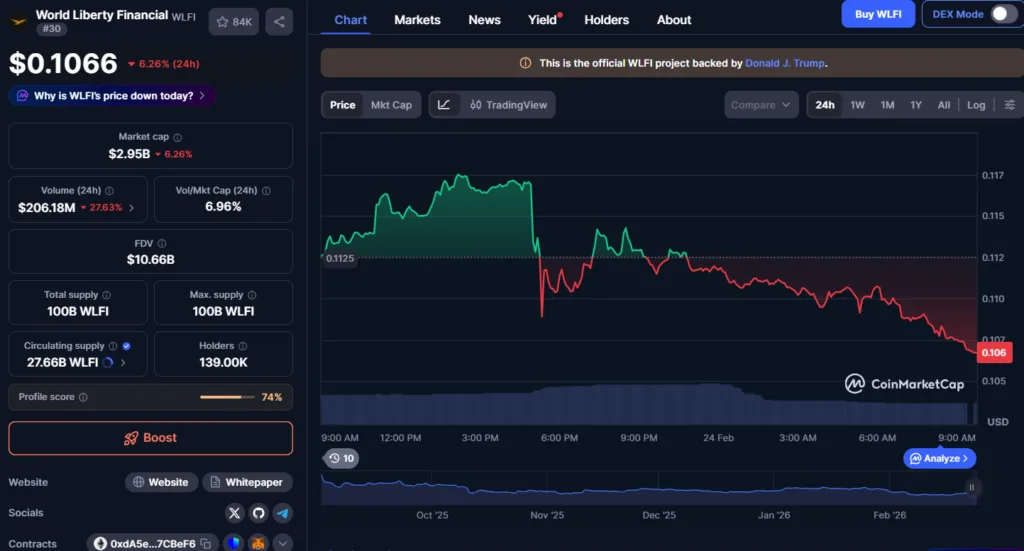Viewport: 1024px width, 551px height.
Task: Add WLFI to watchlist with star button
Action: [x=234, y=22]
